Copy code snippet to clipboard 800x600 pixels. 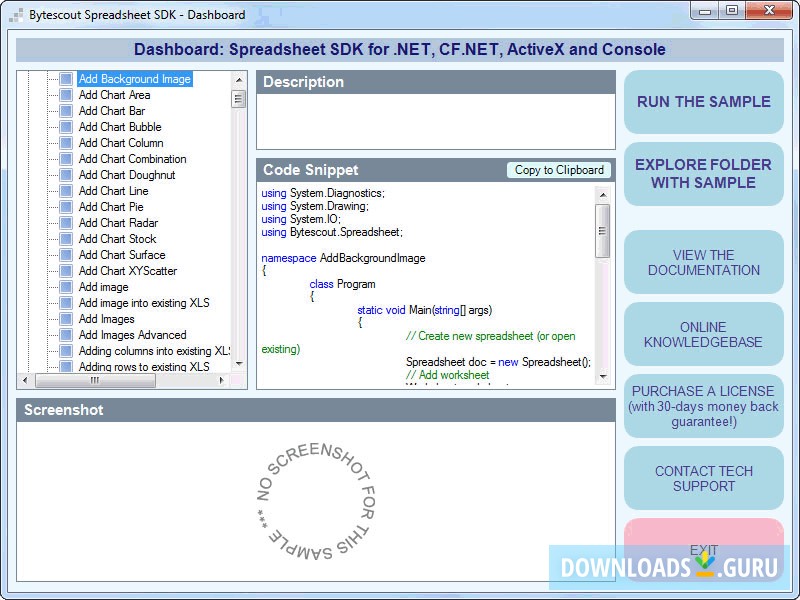[x=559, y=170]
